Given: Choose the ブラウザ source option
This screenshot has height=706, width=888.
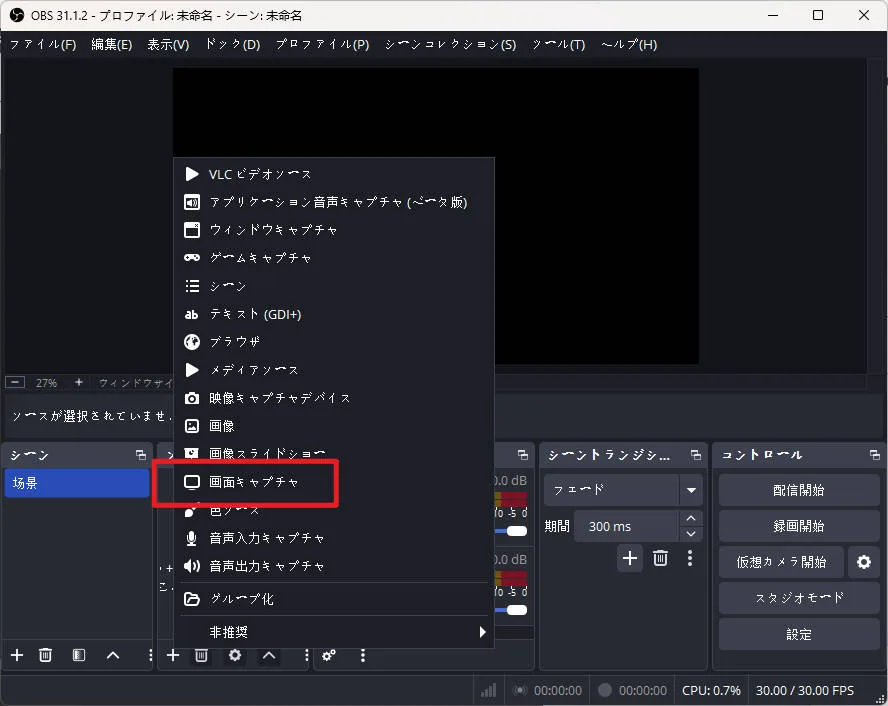Looking at the screenshot, I should [x=334, y=342].
